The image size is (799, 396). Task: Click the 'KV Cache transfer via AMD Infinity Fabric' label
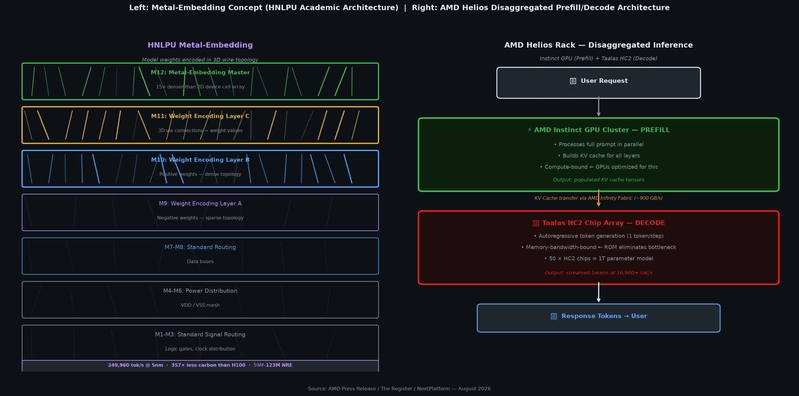click(x=598, y=198)
